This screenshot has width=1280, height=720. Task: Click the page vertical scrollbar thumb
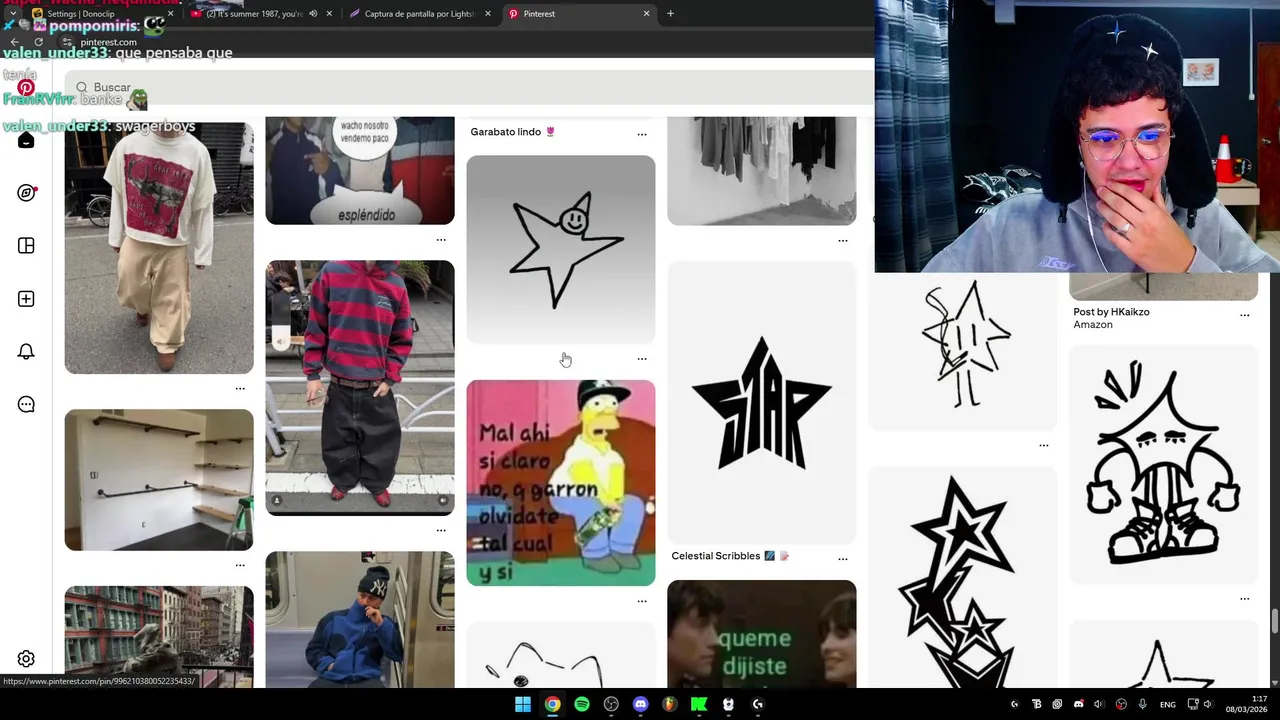pyautogui.click(x=1274, y=620)
